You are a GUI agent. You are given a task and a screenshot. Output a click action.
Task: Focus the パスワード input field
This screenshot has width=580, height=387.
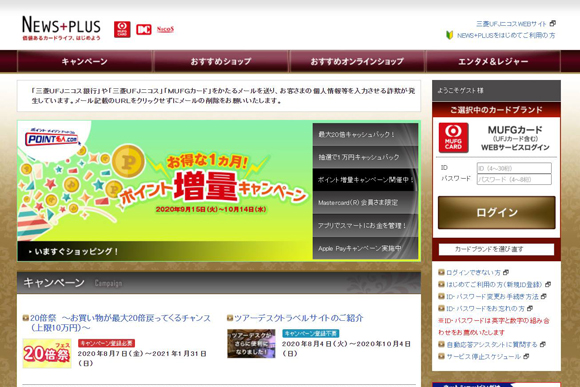coord(514,179)
